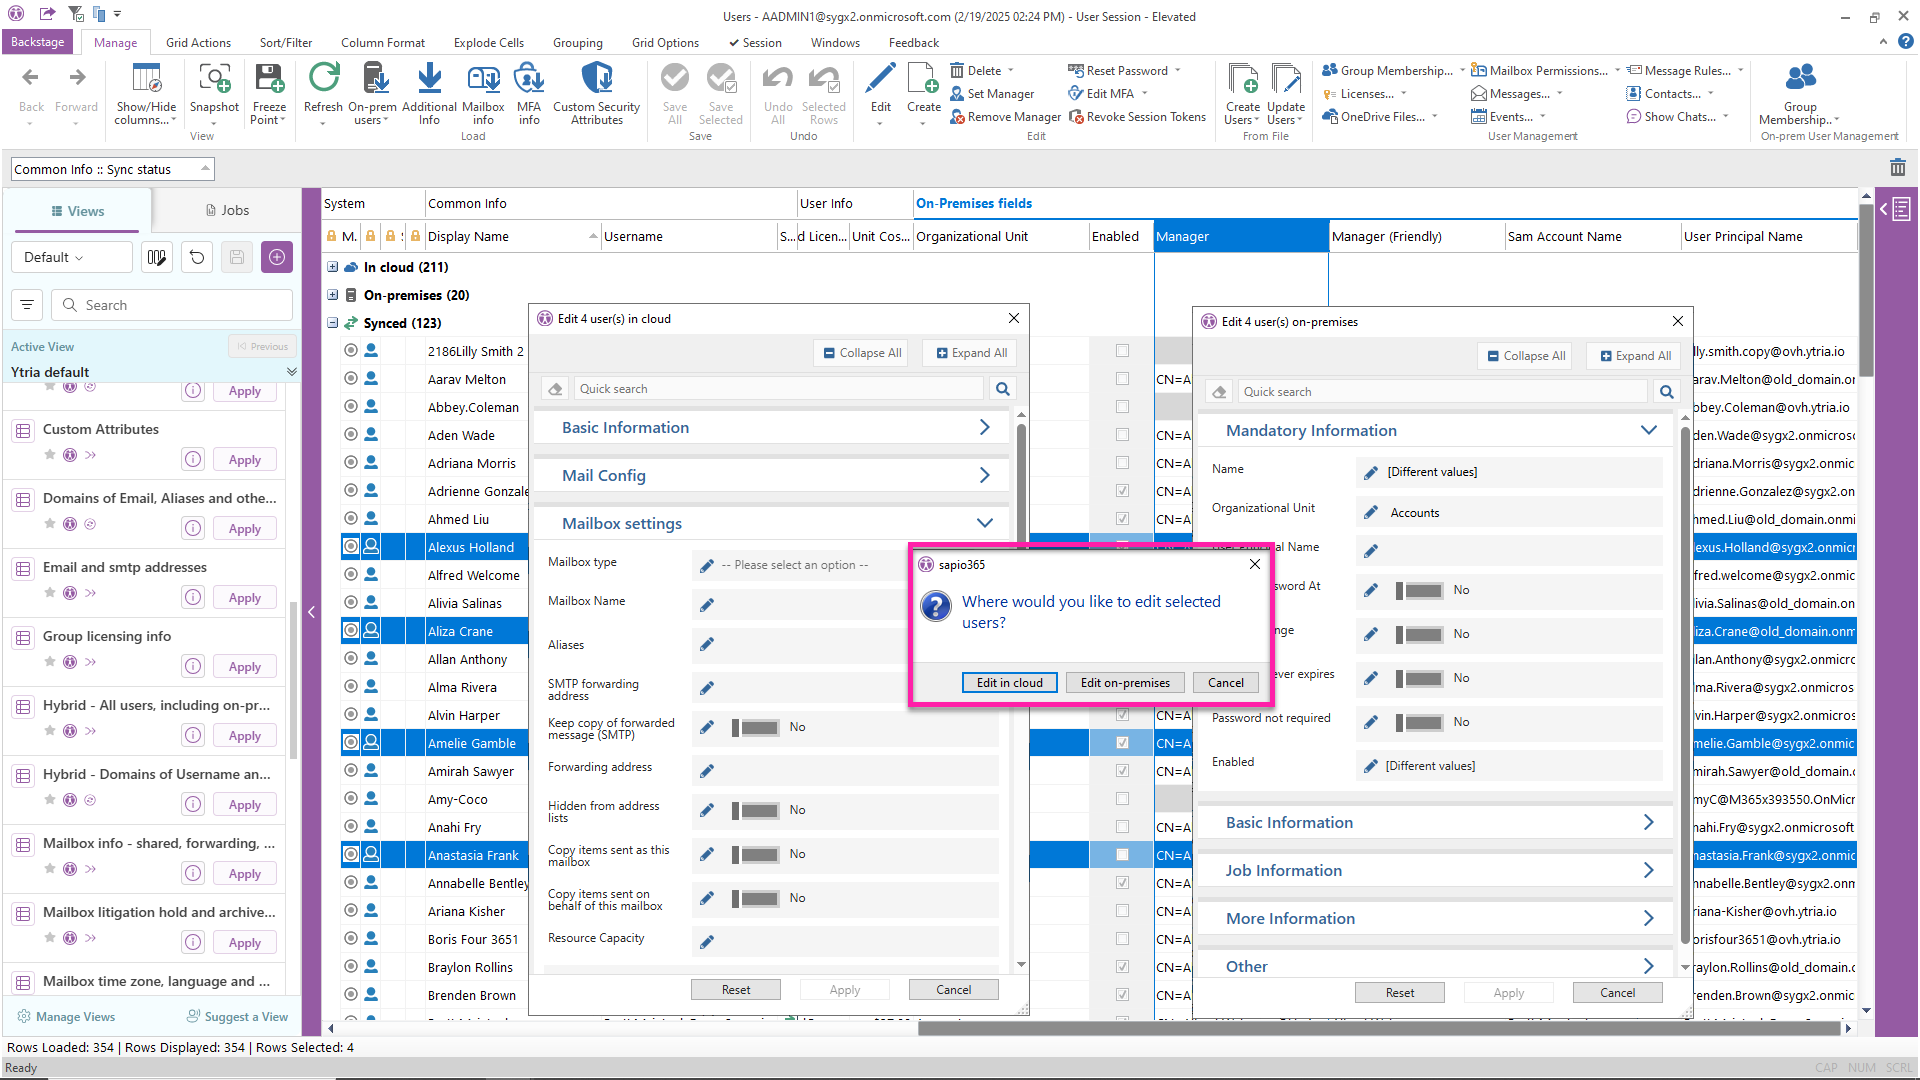Screen dimensions: 1920x1080
Task: Toggle Keep copy of forwarded message switch
Action: (x=756, y=728)
